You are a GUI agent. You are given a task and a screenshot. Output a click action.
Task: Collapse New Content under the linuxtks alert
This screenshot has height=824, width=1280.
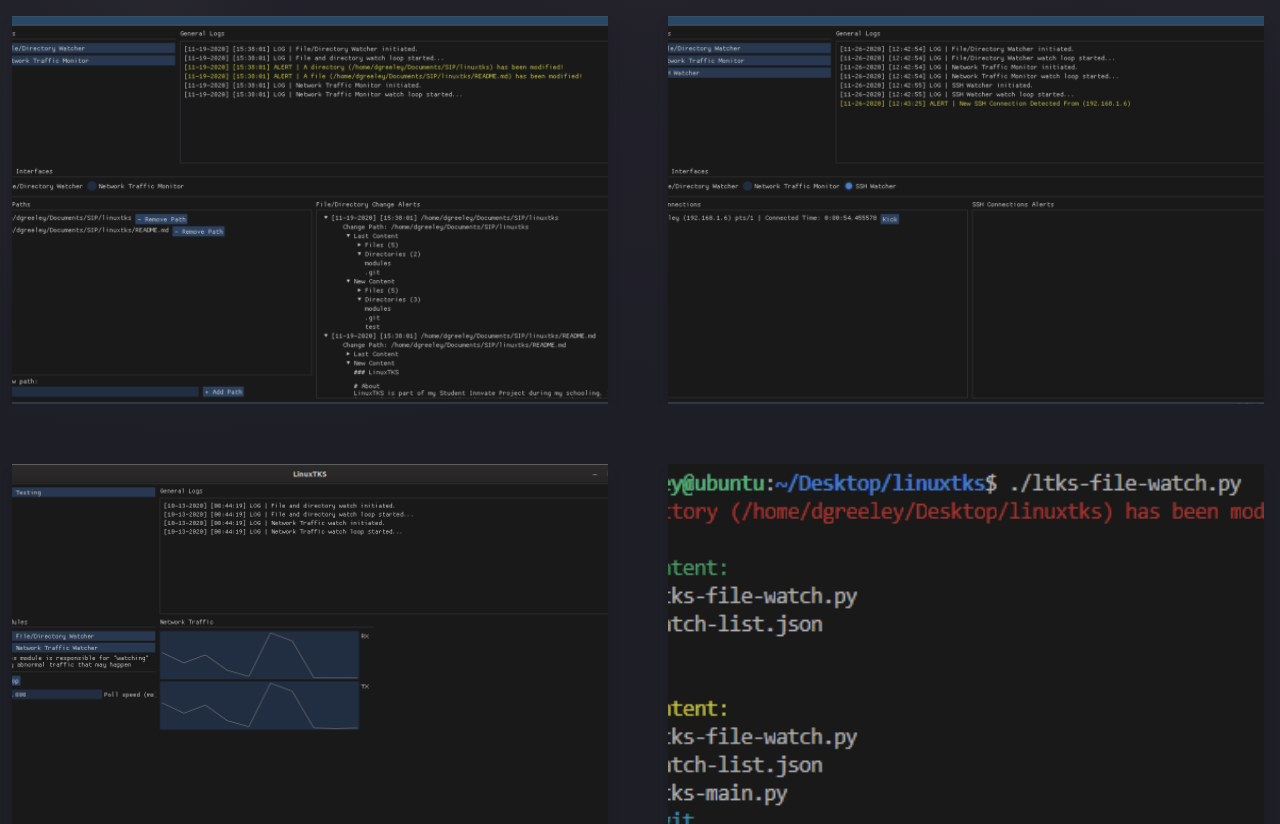click(349, 281)
